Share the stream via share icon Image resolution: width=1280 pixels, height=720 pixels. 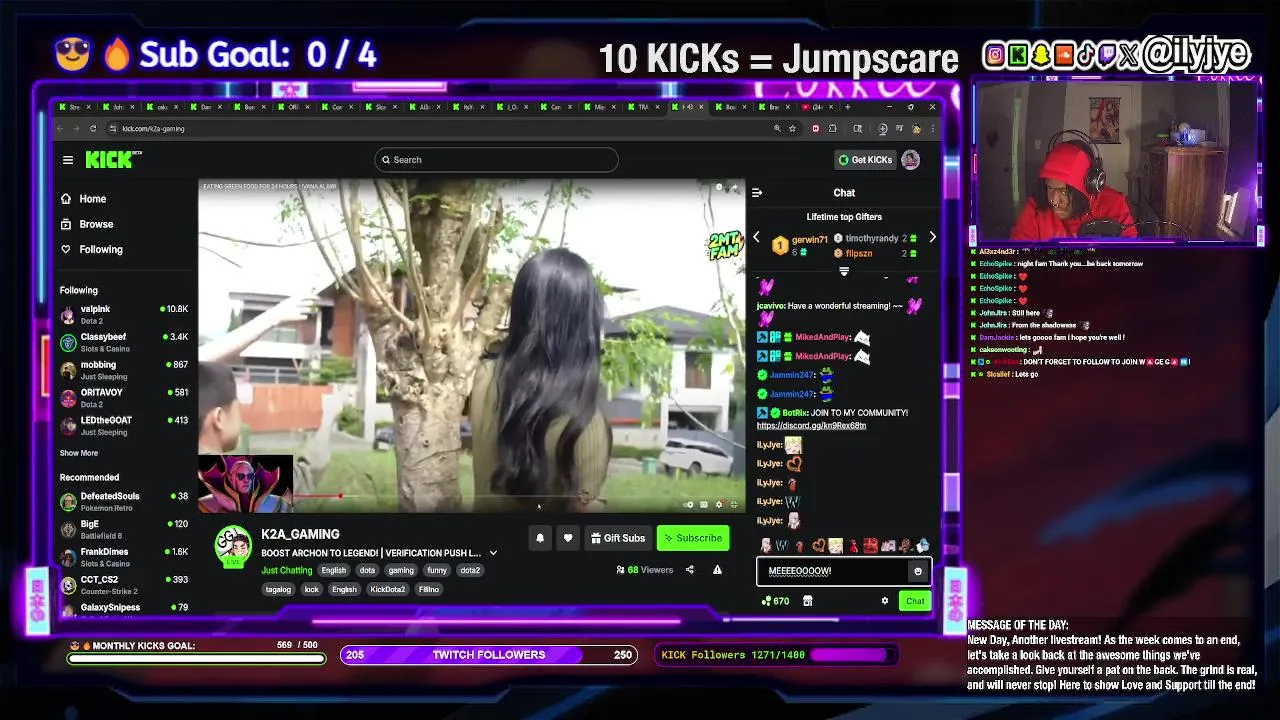click(x=689, y=570)
